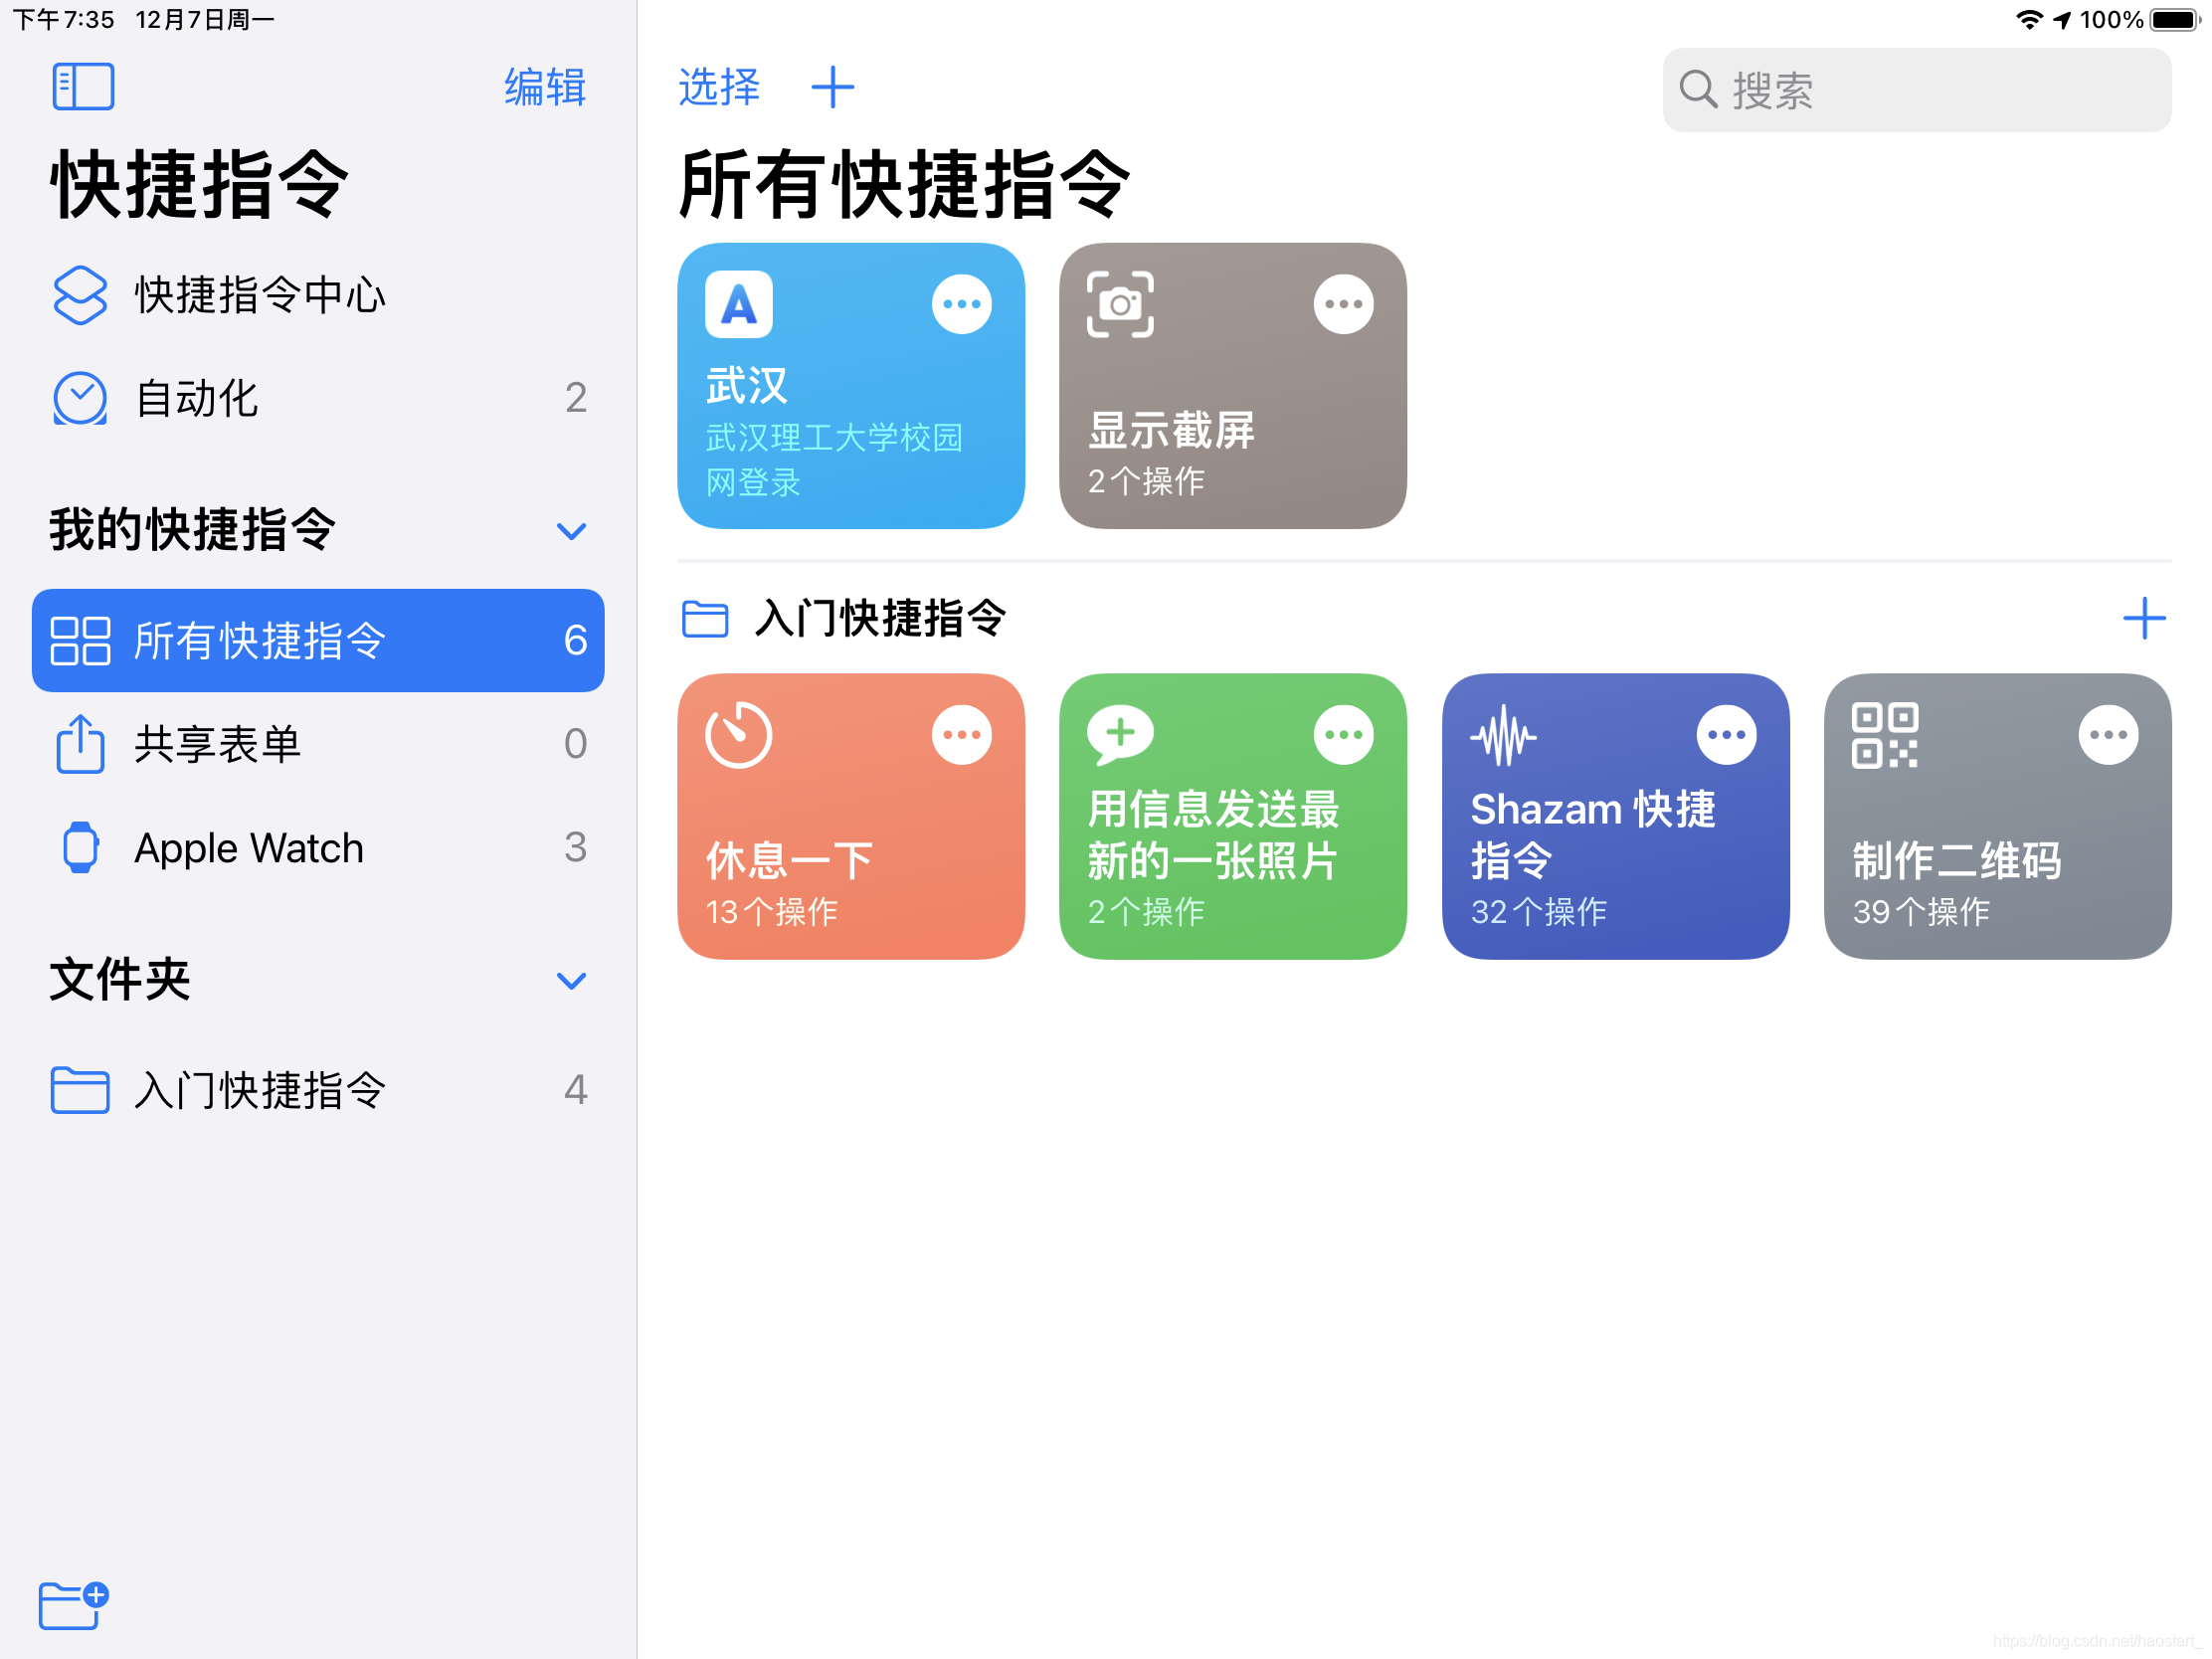Open the 自动化 tab
2212x1659 pixels.
pyautogui.click(x=197, y=399)
